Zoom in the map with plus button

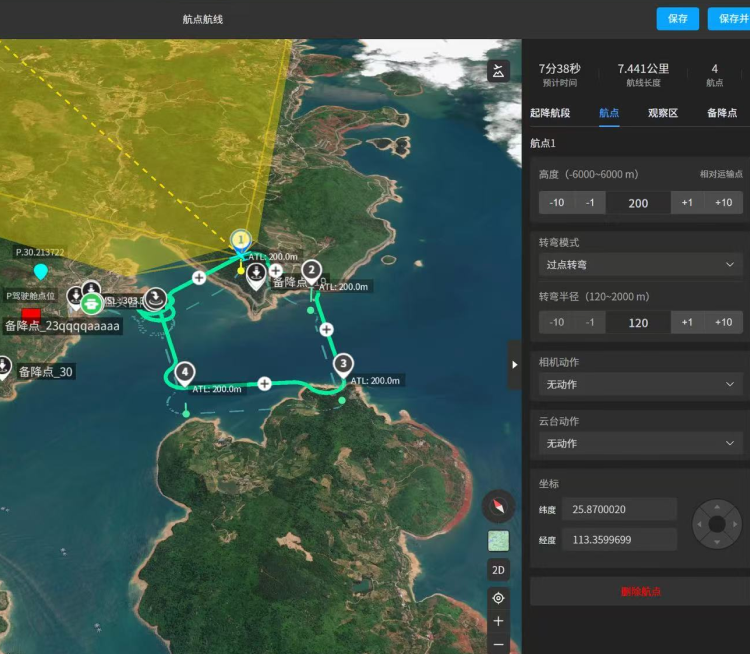(x=498, y=621)
